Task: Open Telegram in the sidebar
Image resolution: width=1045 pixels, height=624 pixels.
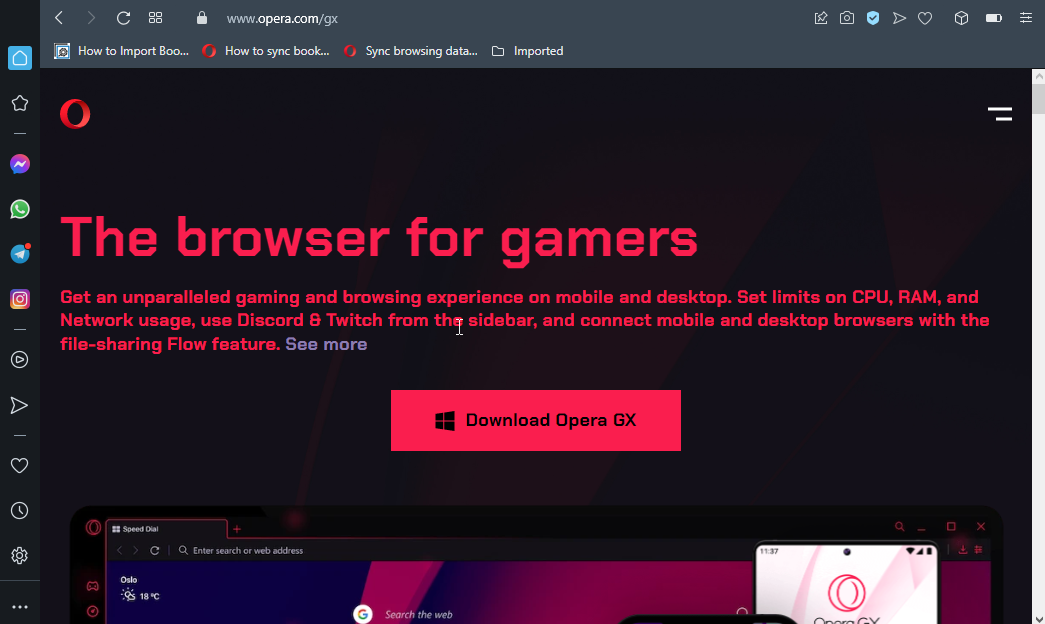Action: [19, 254]
